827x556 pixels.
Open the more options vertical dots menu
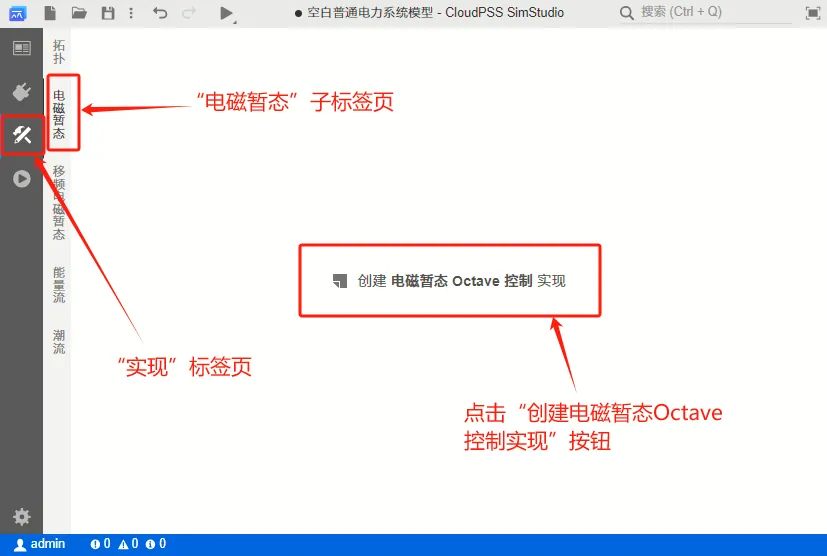coord(131,13)
